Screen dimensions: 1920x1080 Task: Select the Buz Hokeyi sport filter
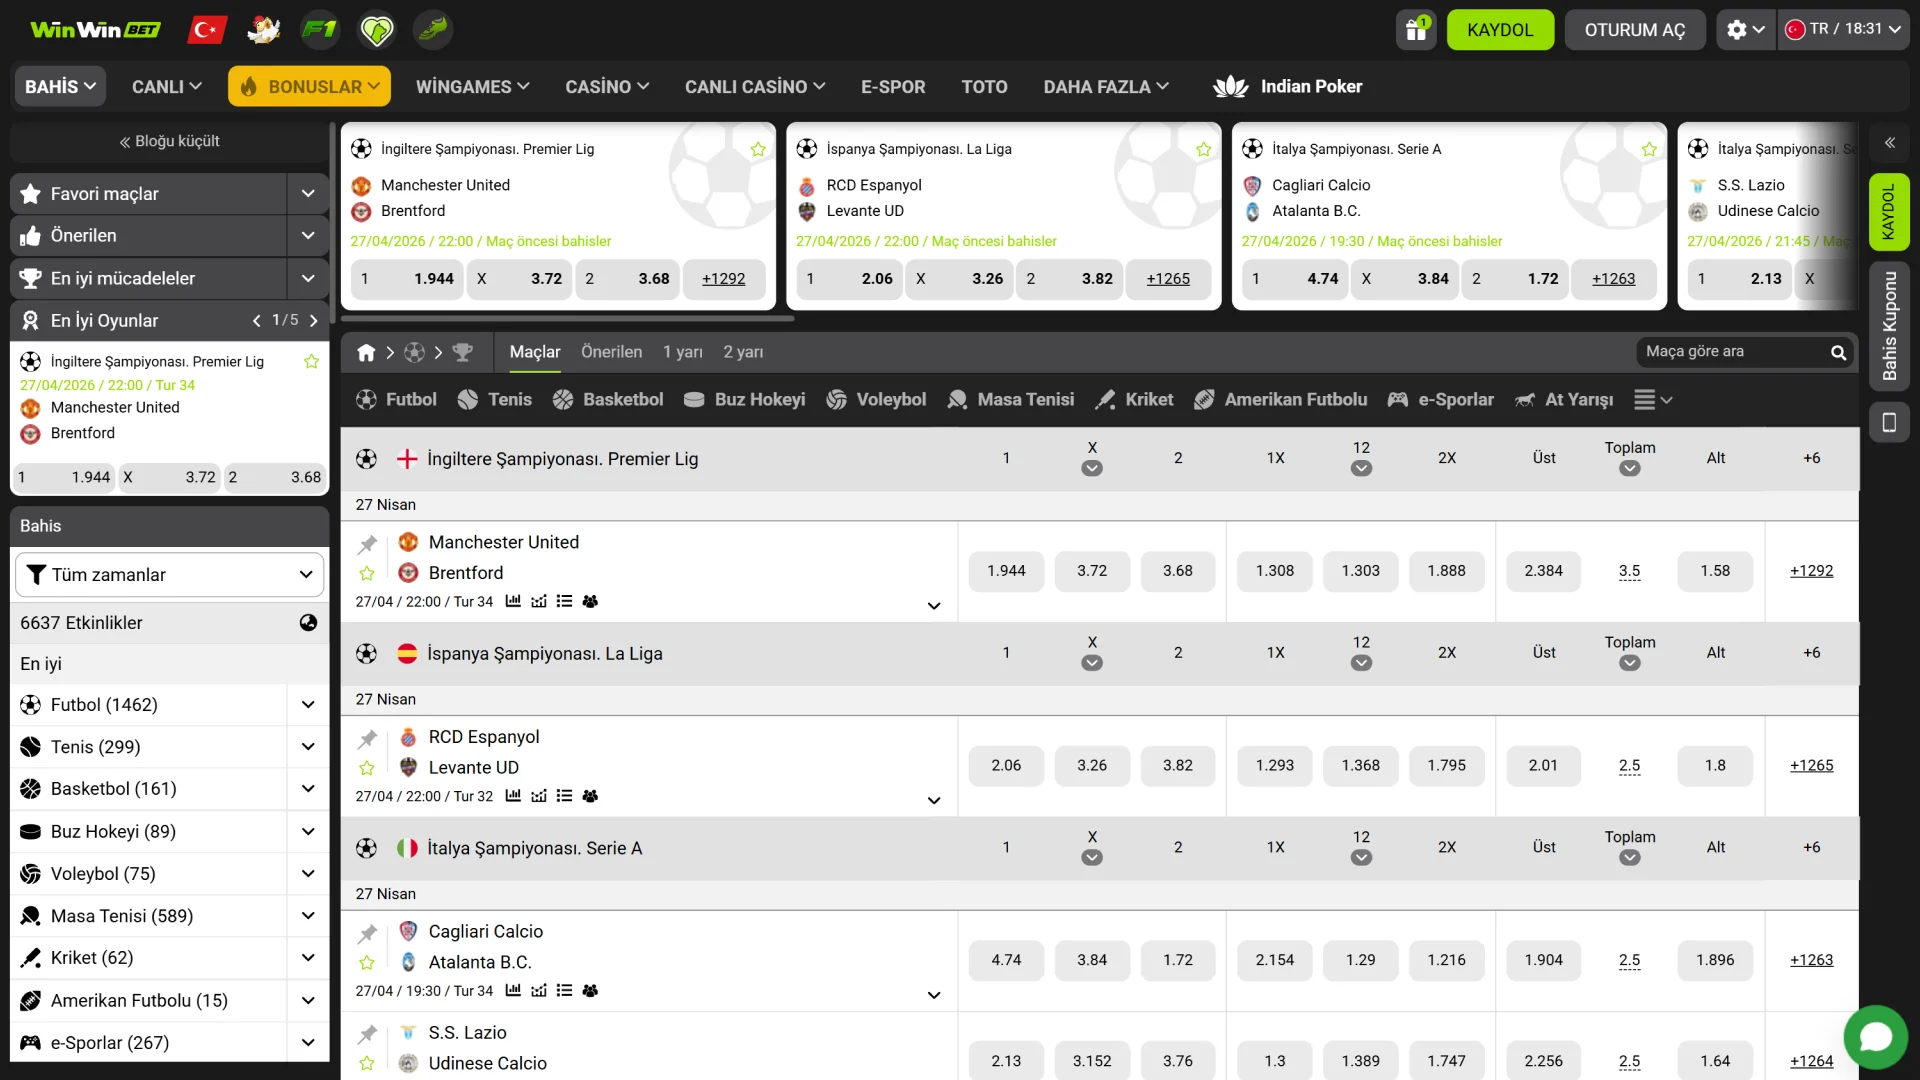click(x=744, y=400)
